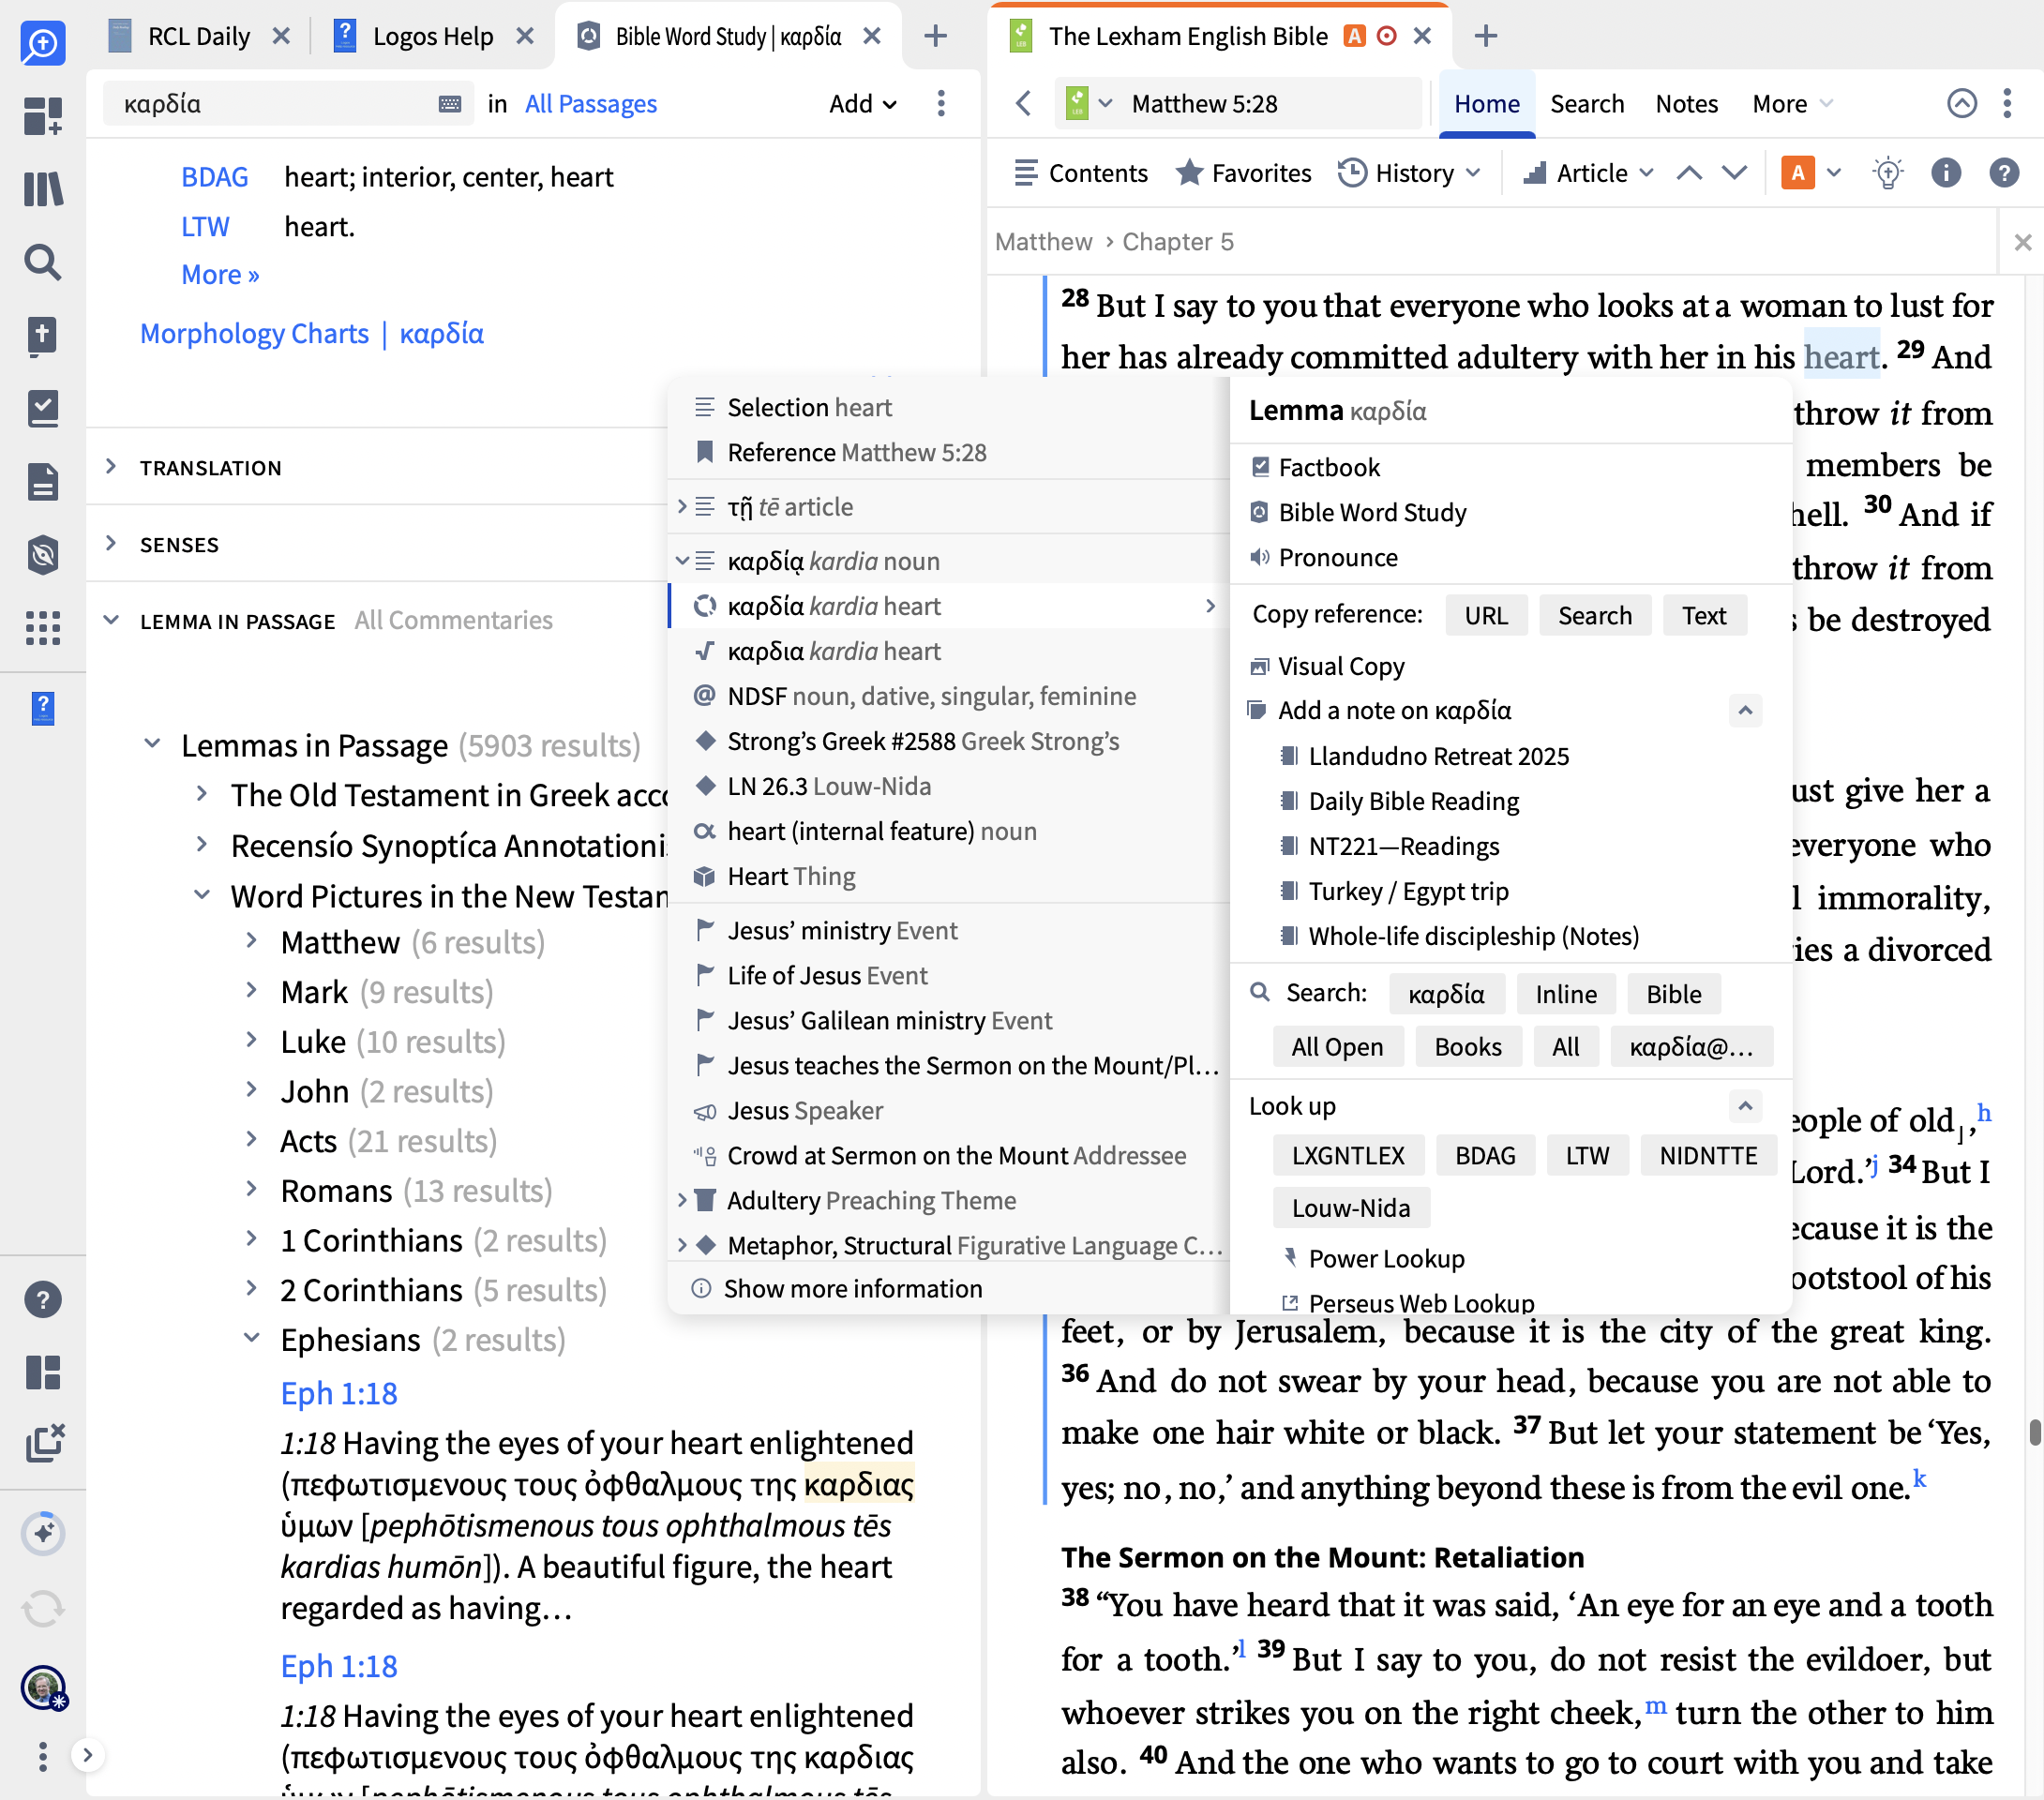Open the user profile avatar
Viewport: 2044px width, 1800px height.
pyautogui.click(x=43, y=1688)
